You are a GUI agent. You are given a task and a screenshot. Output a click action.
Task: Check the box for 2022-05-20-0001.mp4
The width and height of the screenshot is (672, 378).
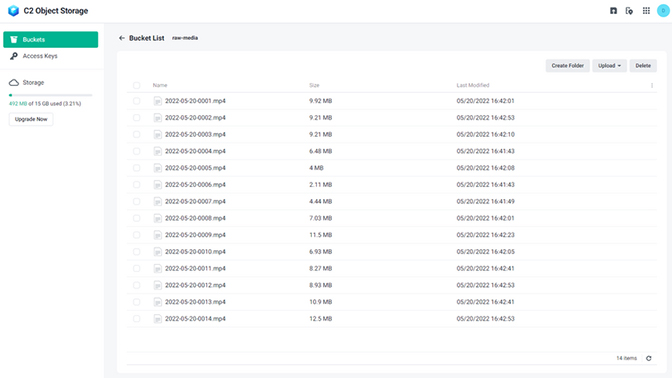[136, 101]
